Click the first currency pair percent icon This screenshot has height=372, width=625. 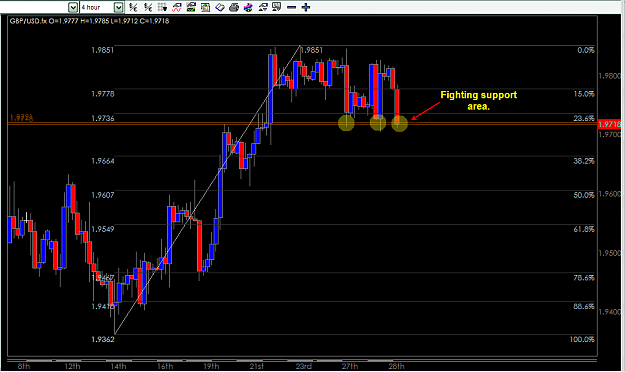(133, 7)
